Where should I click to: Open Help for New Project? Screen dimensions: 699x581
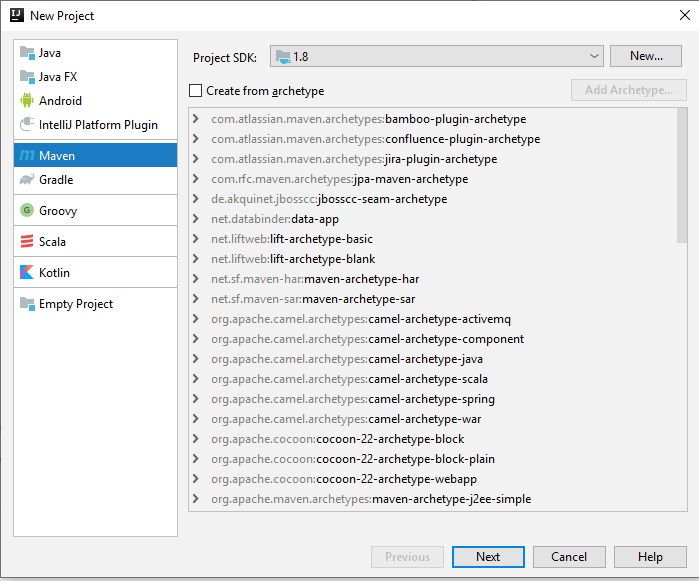point(650,557)
